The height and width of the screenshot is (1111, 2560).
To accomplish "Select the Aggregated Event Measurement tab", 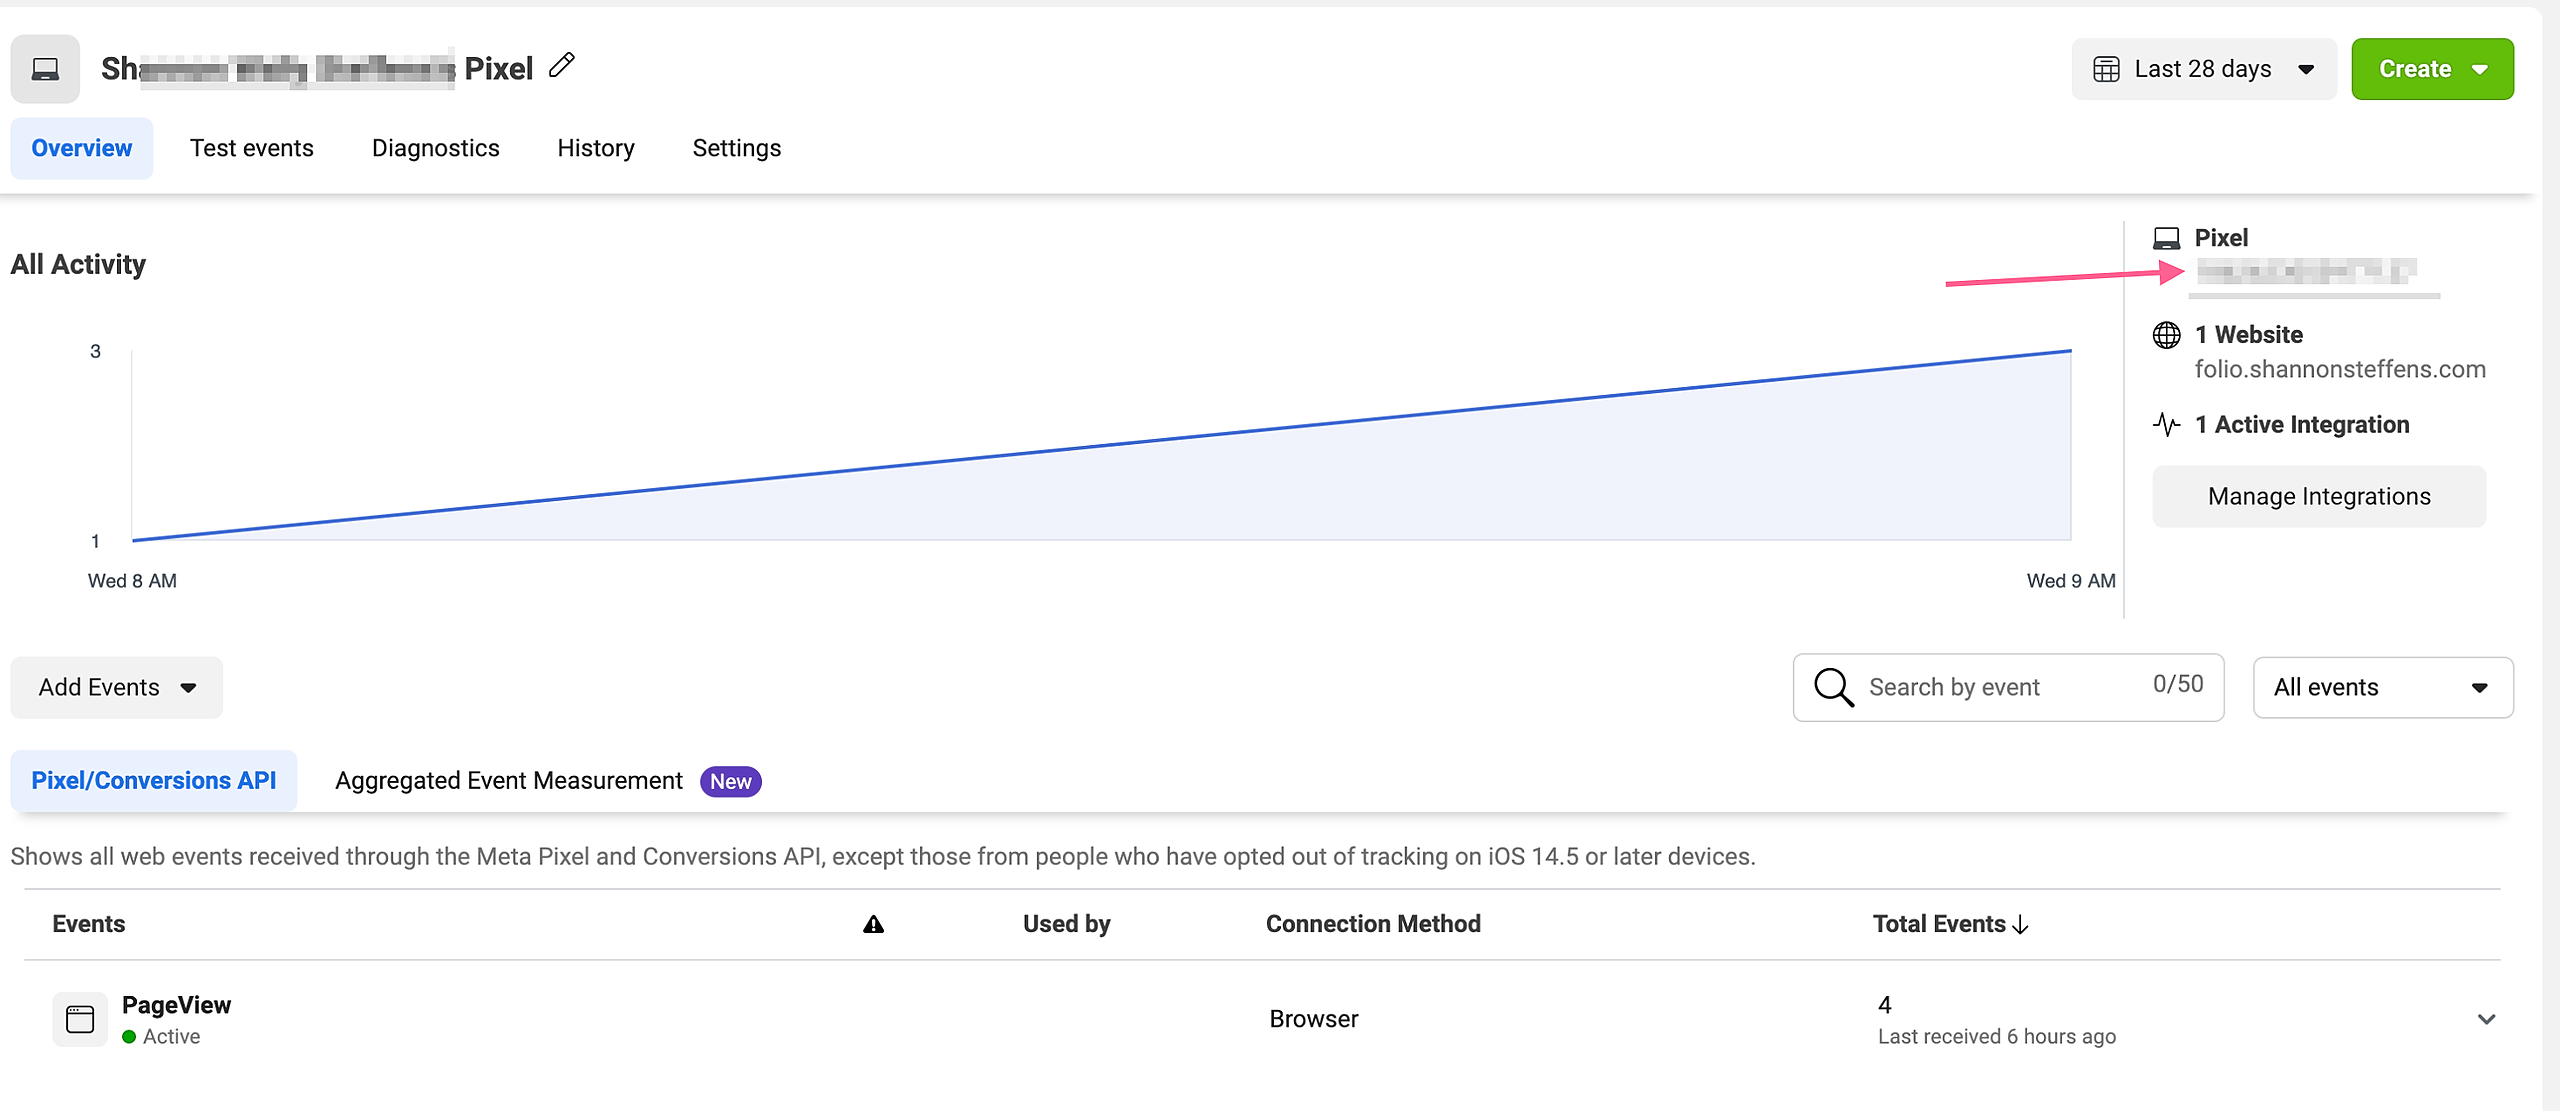I will click(509, 781).
